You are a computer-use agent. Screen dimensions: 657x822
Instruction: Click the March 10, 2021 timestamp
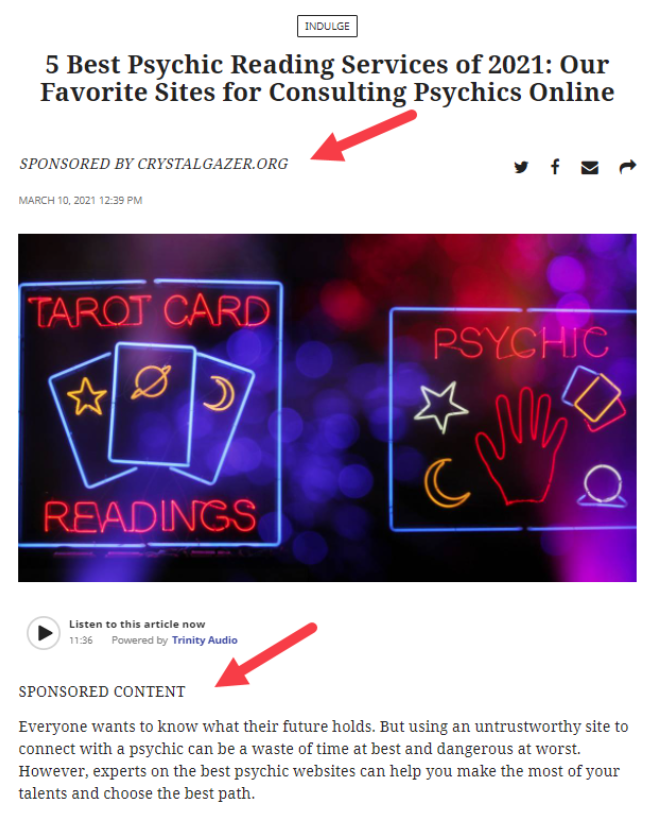click(80, 200)
